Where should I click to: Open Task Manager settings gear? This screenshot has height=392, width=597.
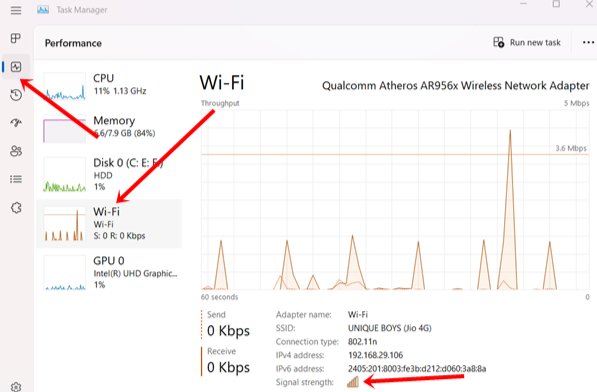[x=16, y=387]
